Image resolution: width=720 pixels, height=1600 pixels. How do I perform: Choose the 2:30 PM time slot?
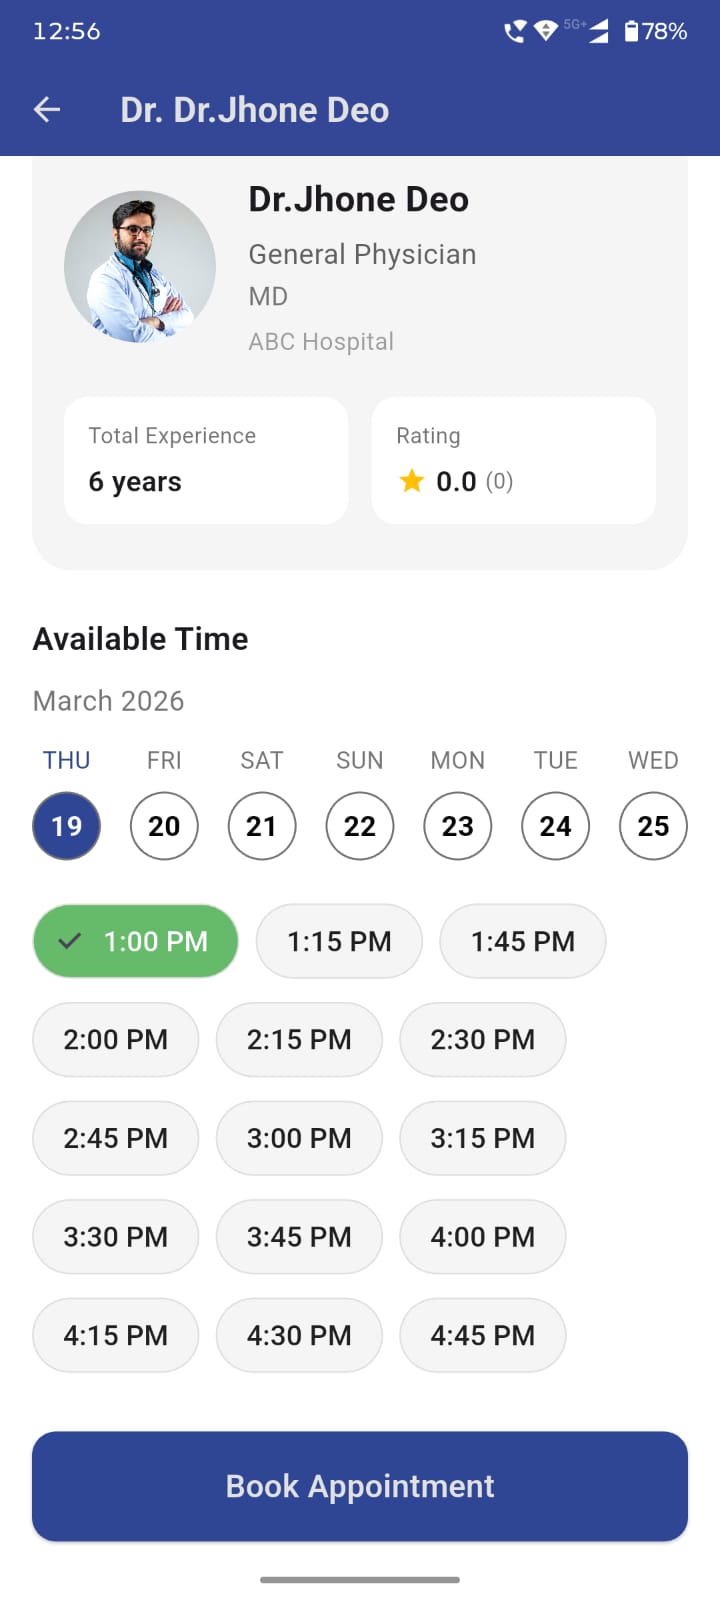pos(483,1040)
